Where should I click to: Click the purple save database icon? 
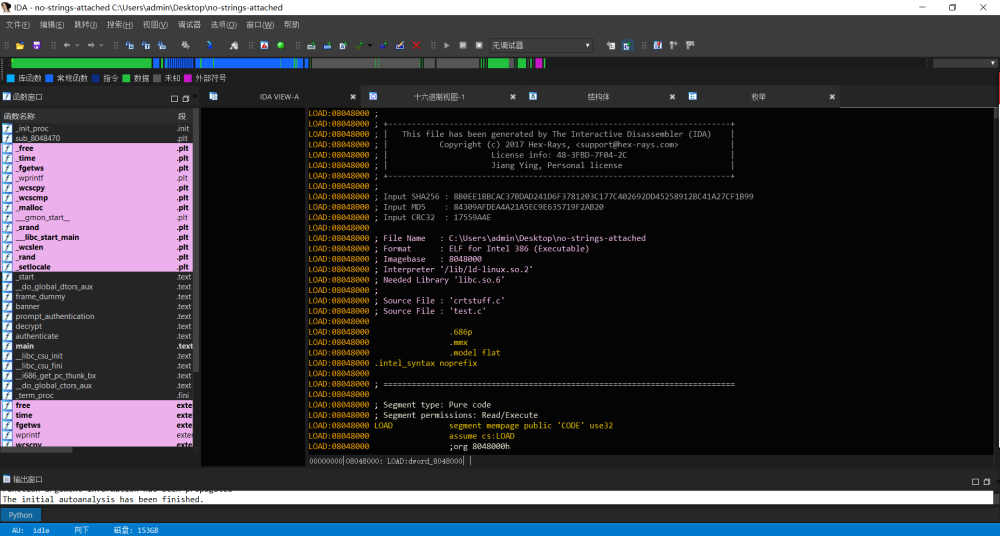click(36, 45)
